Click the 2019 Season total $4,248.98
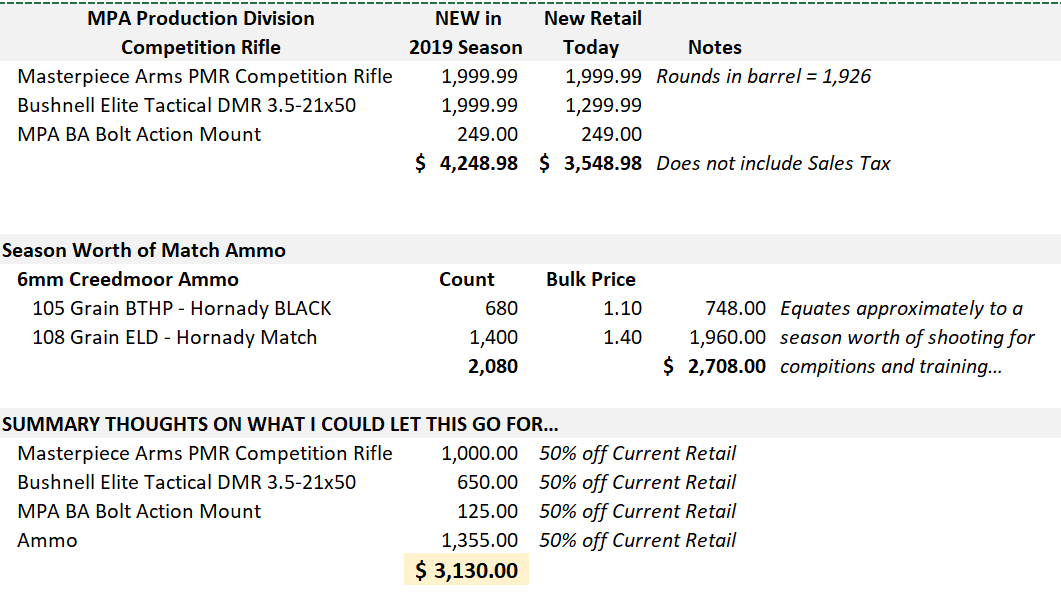The image size is (1061, 609). 466,164
